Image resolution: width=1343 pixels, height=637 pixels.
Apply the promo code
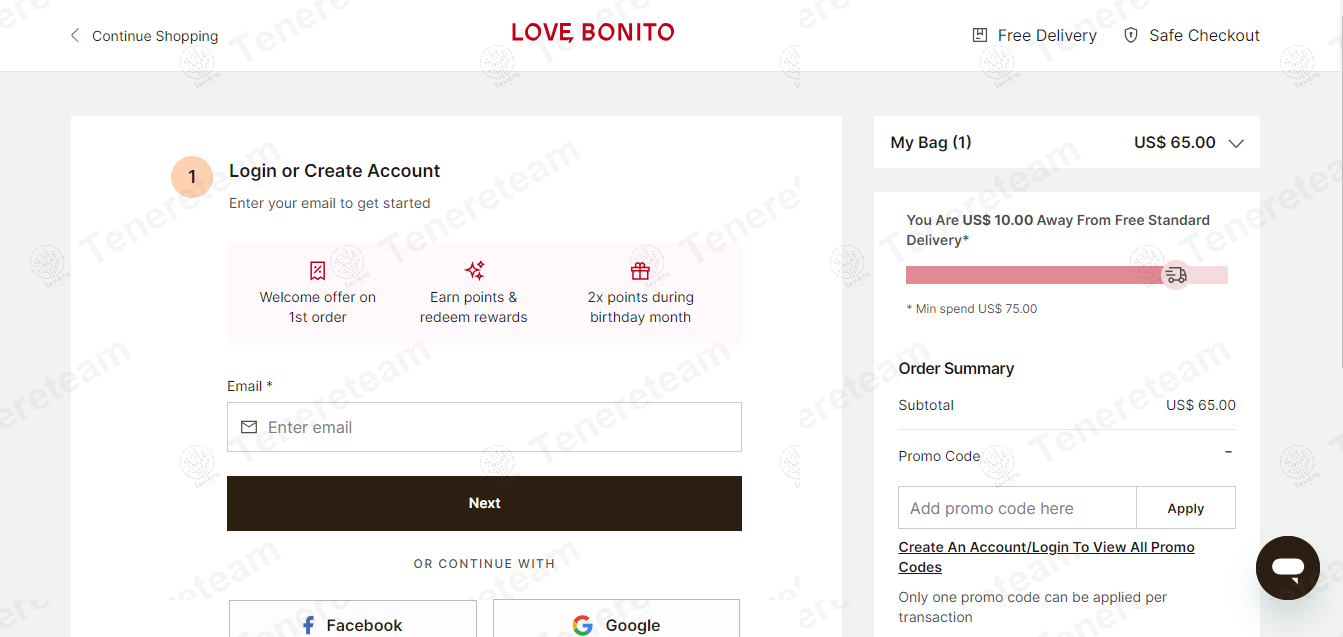[x=1186, y=508]
